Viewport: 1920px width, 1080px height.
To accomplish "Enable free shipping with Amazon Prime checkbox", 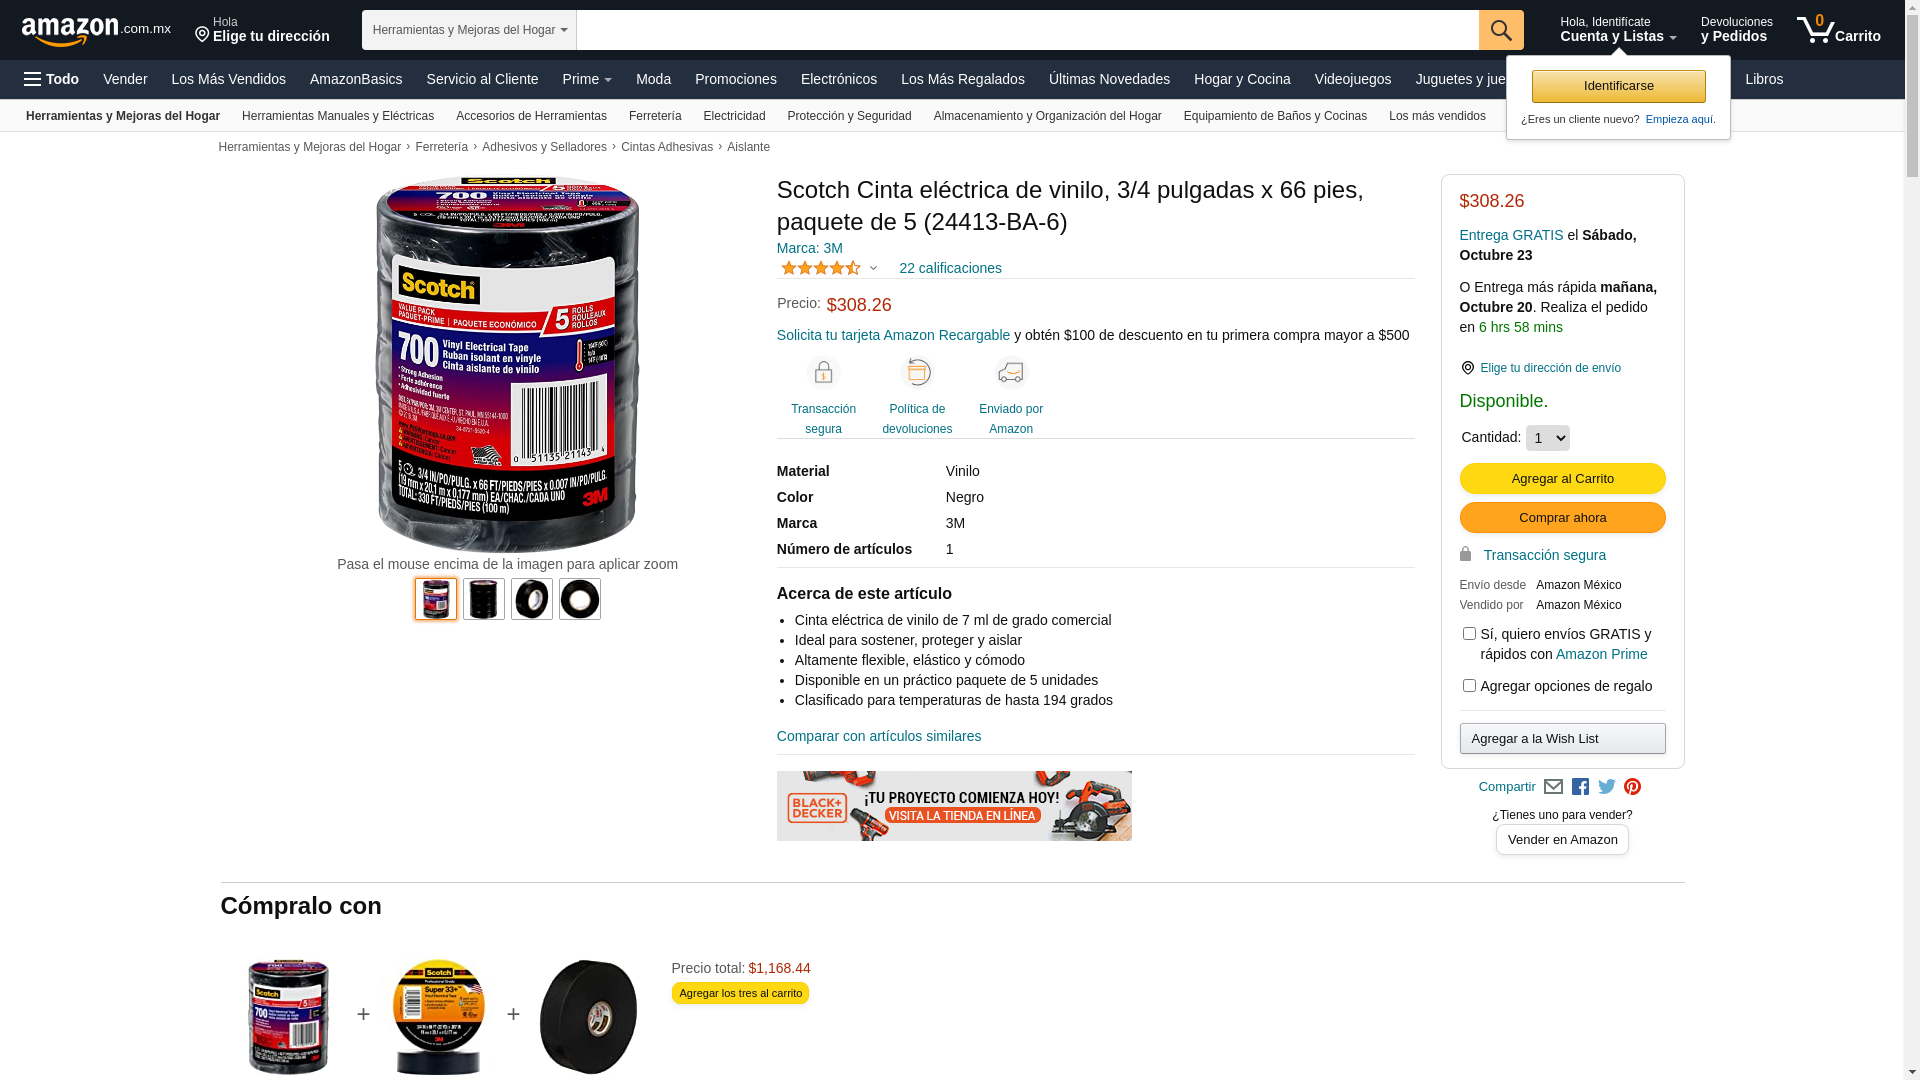I will (1469, 634).
